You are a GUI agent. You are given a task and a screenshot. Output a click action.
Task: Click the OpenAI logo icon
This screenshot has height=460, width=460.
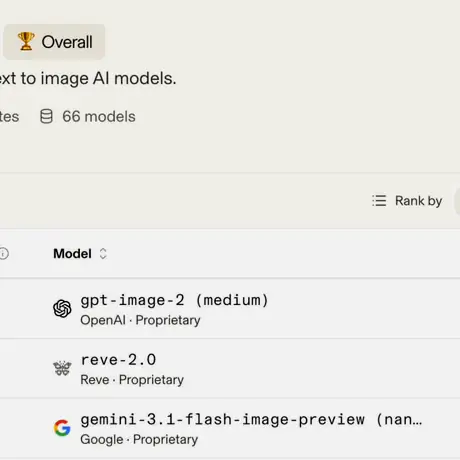(62, 308)
